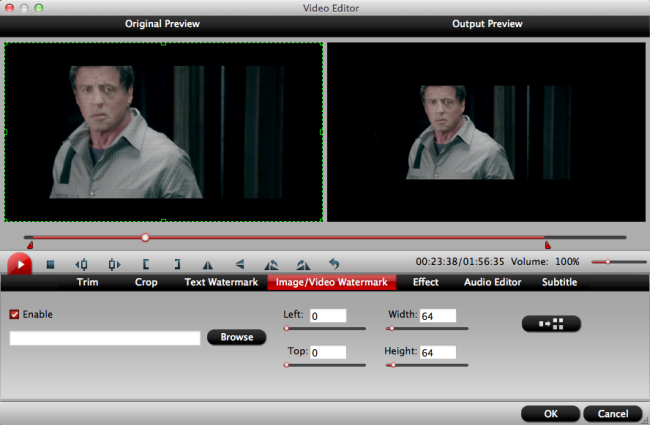
Task: Flip video vertically
Action: (240, 264)
